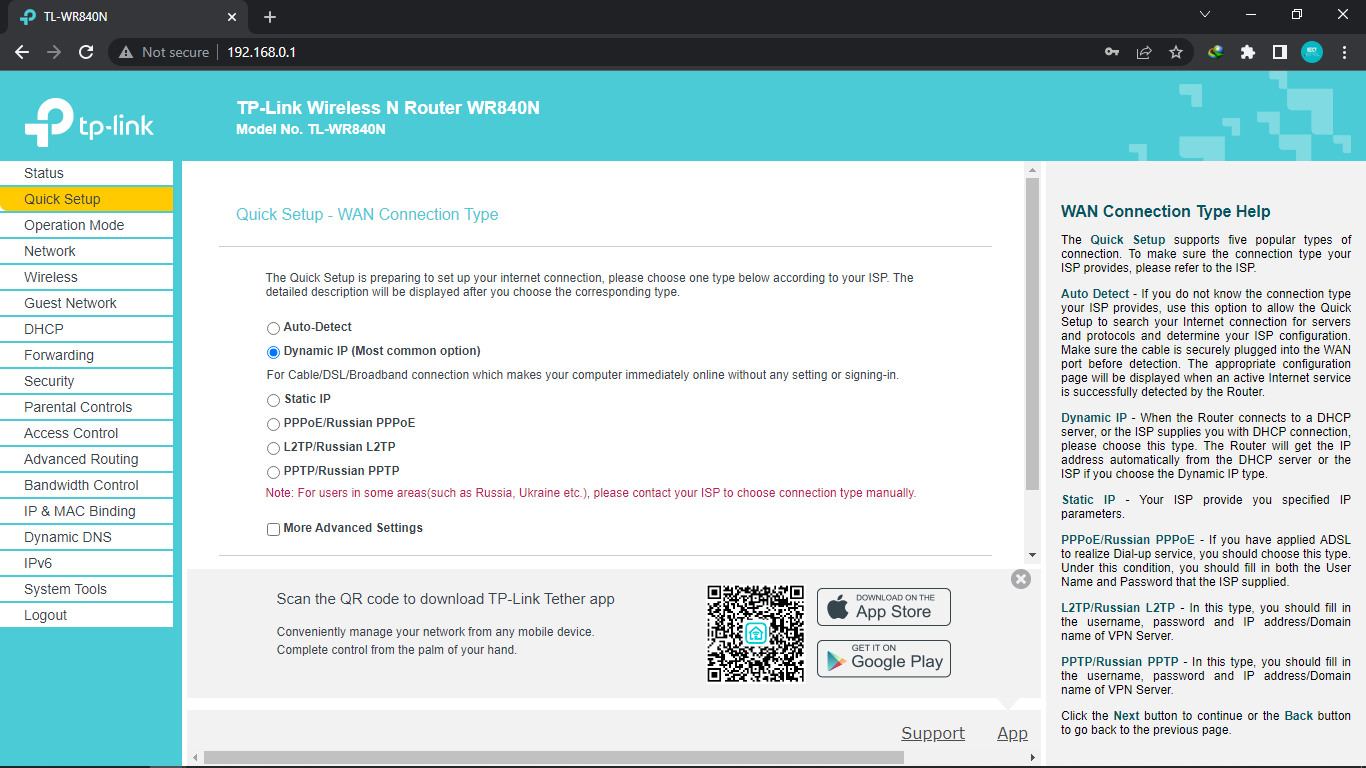1366x768 pixels.
Task: Click the scroll up arrow of setup panel
Action: pyautogui.click(x=1032, y=171)
